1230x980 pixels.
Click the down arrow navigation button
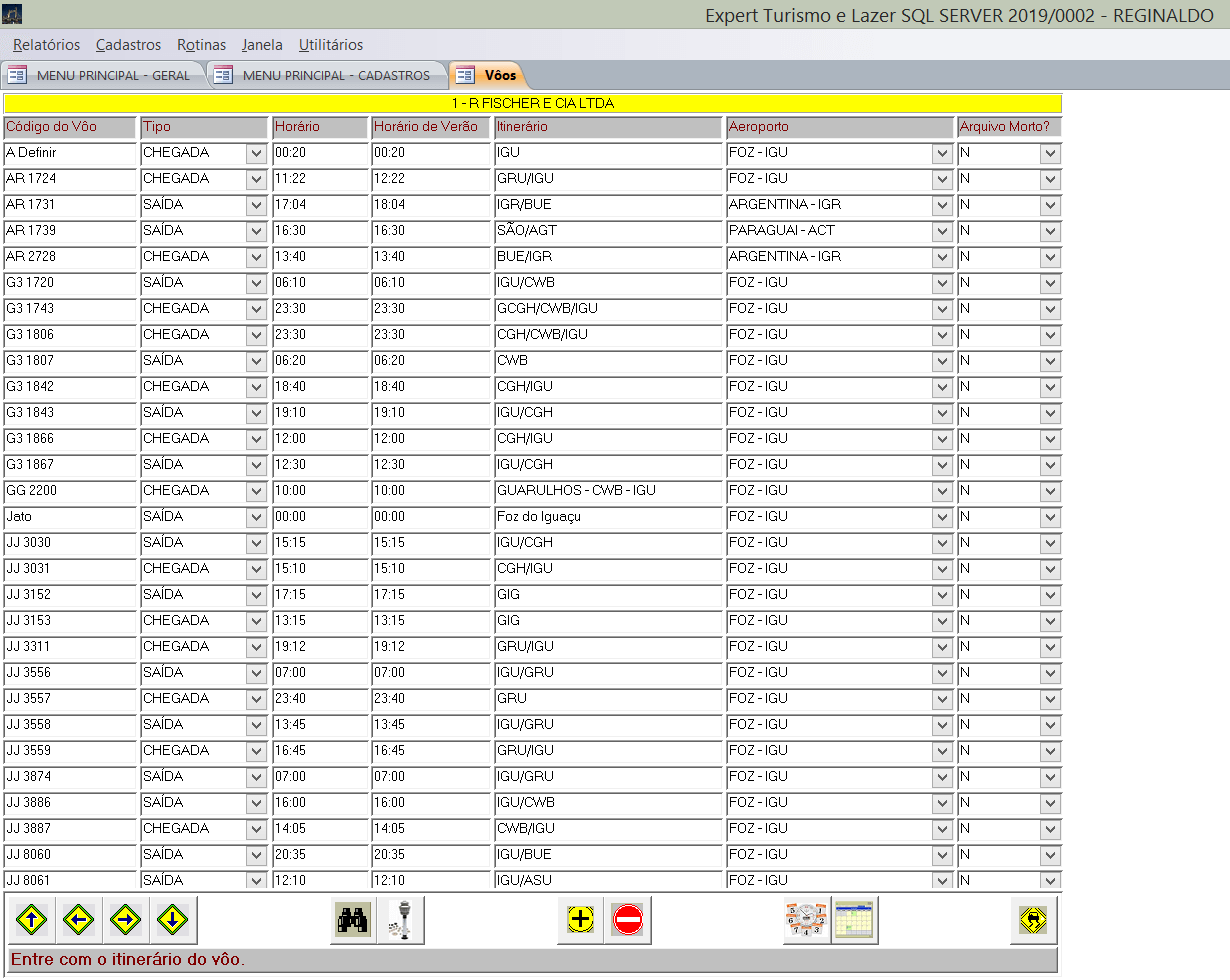tap(173, 919)
